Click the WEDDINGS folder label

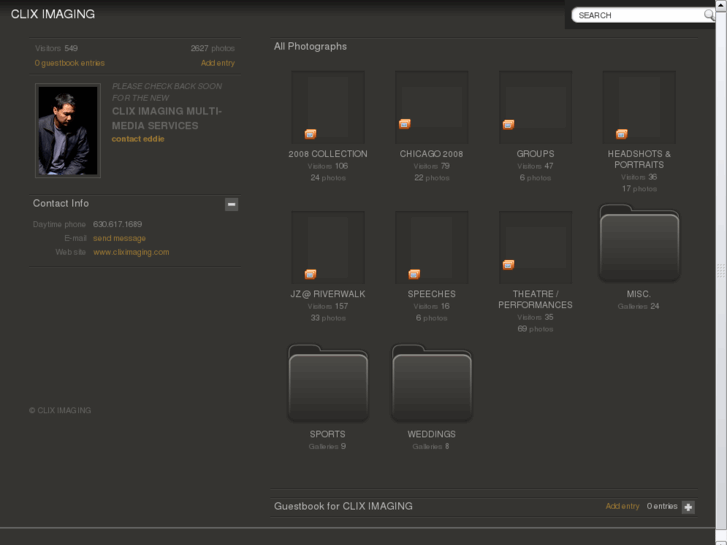coord(432,434)
